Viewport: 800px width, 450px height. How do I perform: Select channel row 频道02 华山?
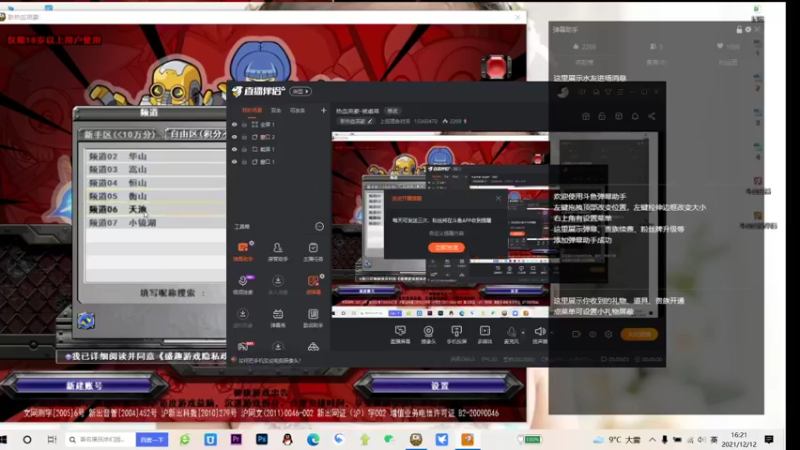(155, 156)
